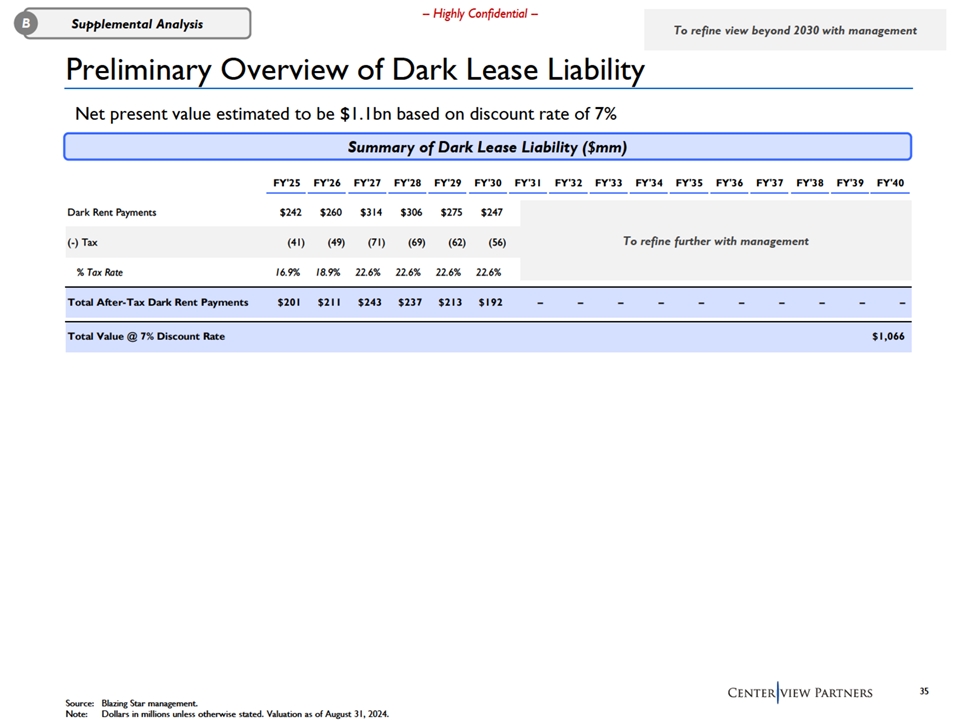
Task: Click the refine view beyond 2030 note box
Action: (794, 31)
